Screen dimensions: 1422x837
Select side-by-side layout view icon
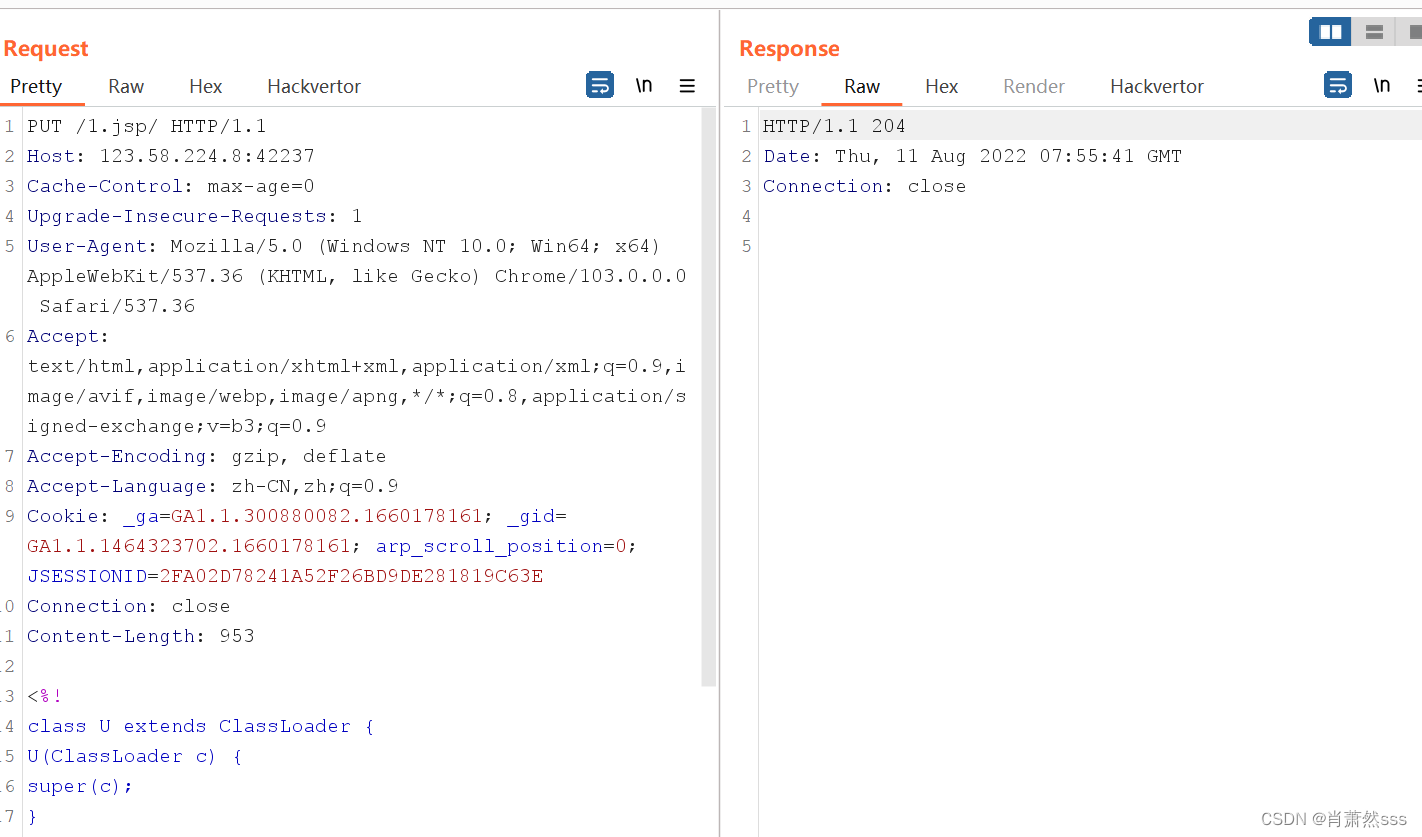coord(1330,32)
